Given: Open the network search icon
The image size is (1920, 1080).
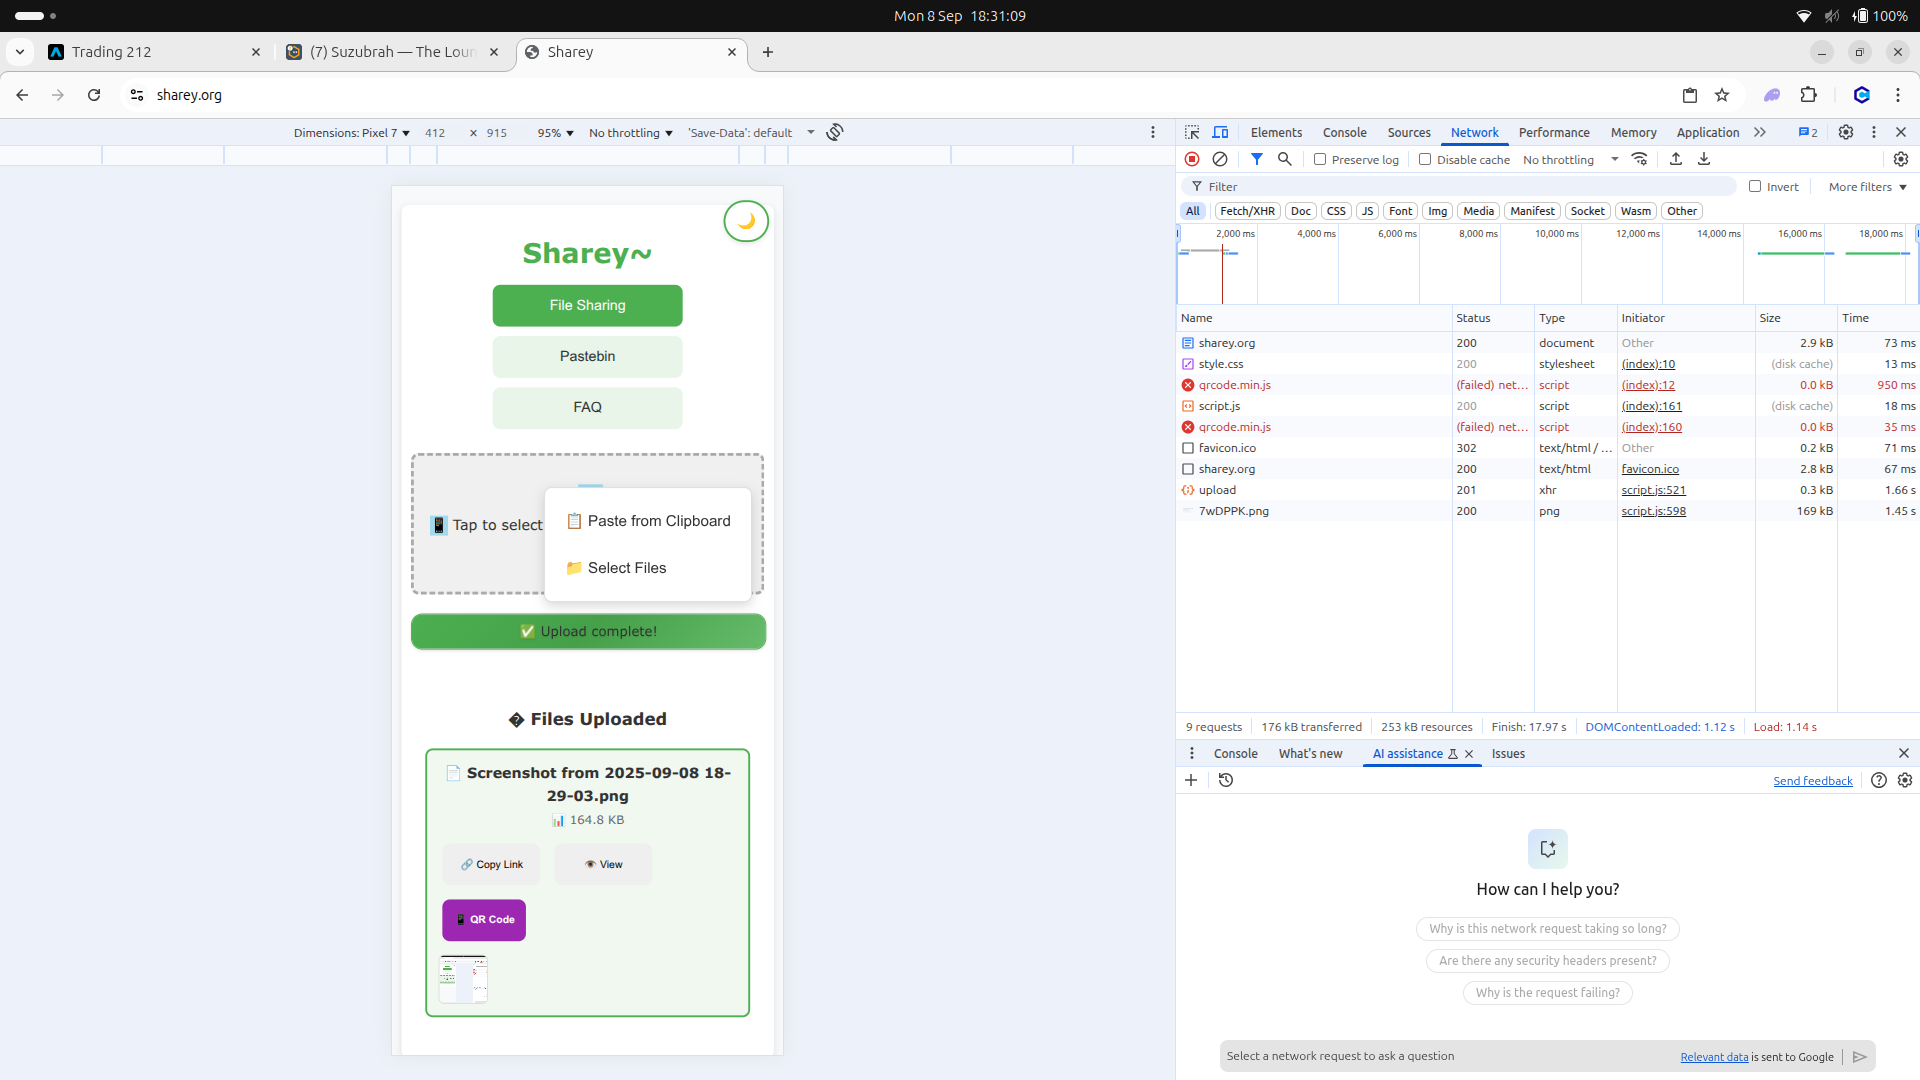Looking at the screenshot, I should [x=1285, y=159].
